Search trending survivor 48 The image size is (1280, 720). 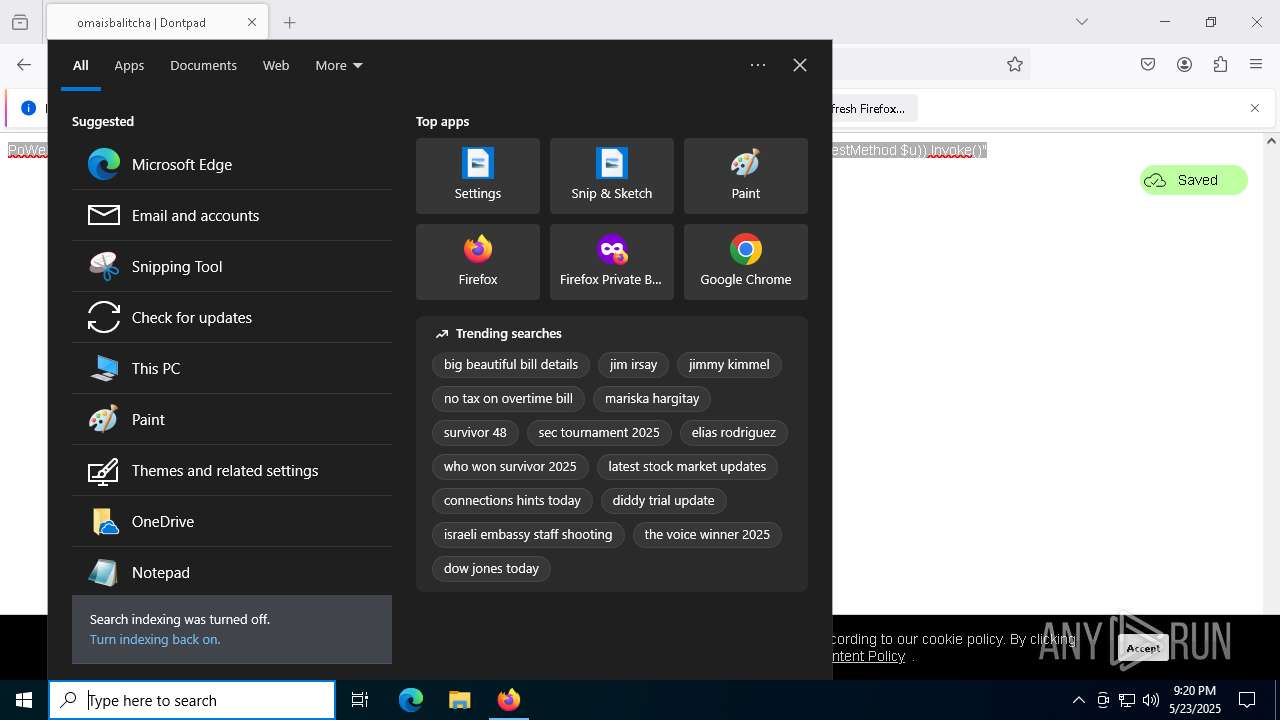[475, 433]
